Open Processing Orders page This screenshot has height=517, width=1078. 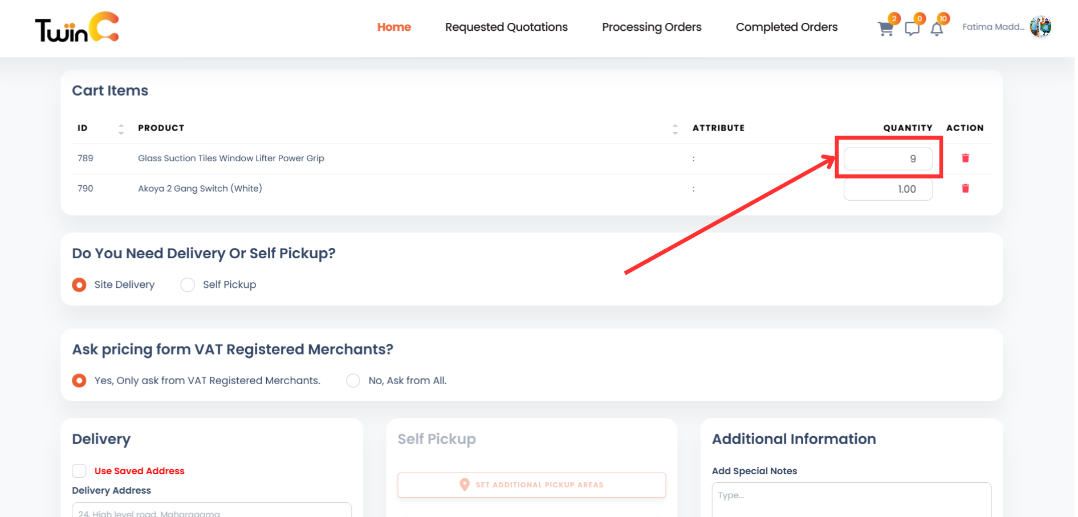tap(652, 28)
